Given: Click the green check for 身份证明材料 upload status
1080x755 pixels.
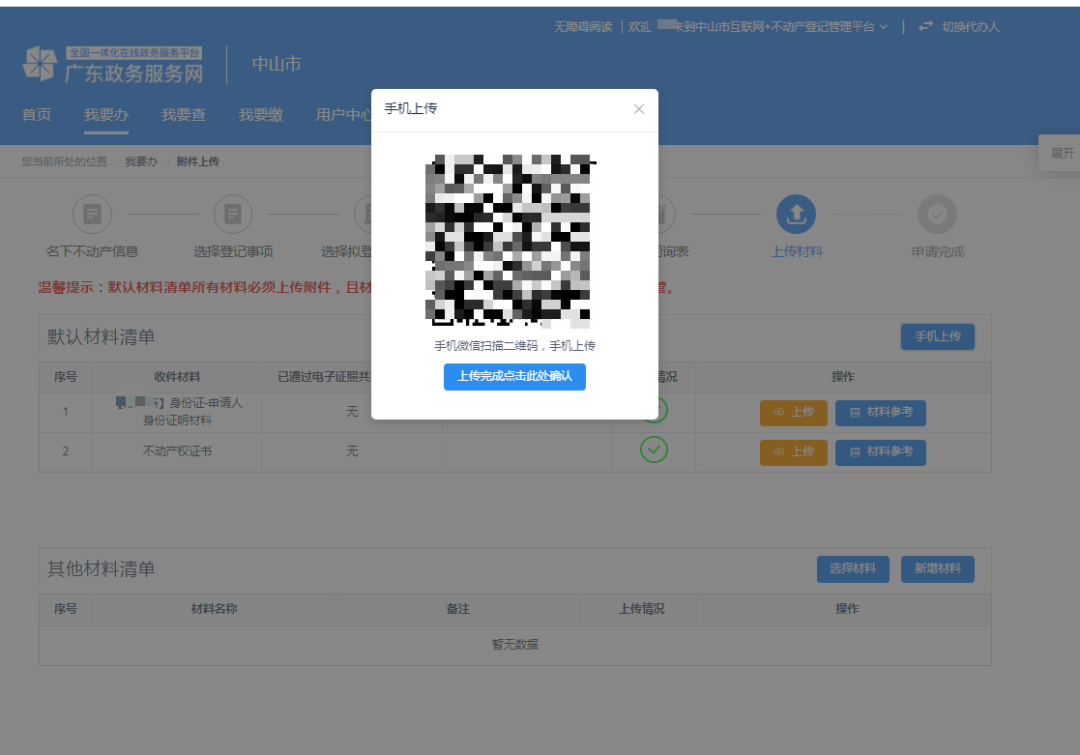Looking at the screenshot, I should coord(655,411).
